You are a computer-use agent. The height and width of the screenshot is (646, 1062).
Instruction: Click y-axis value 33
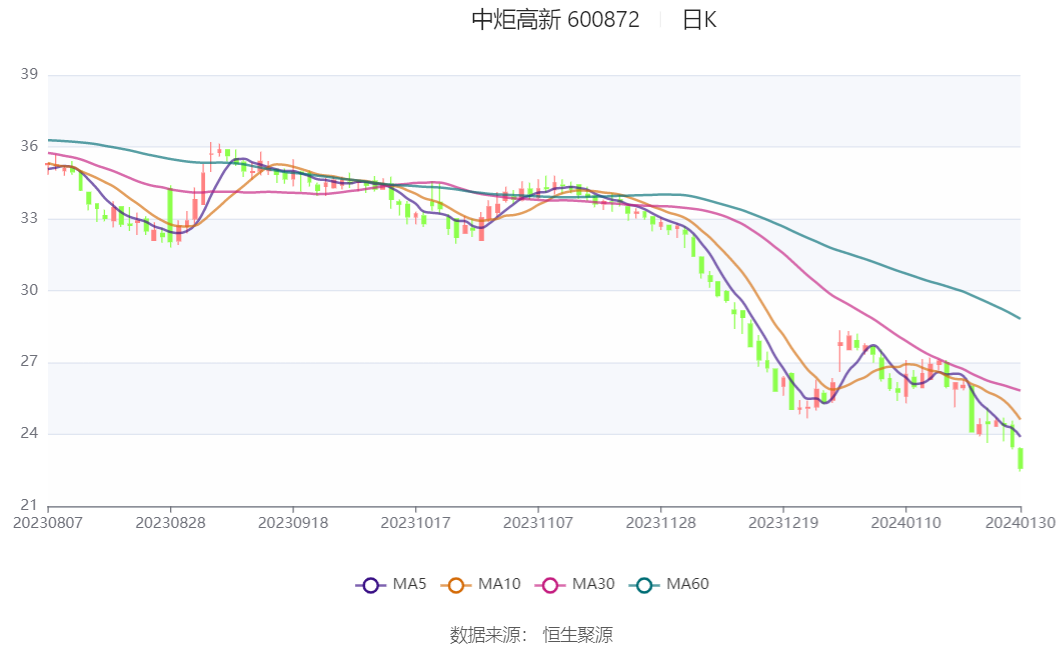[x=29, y=218]
